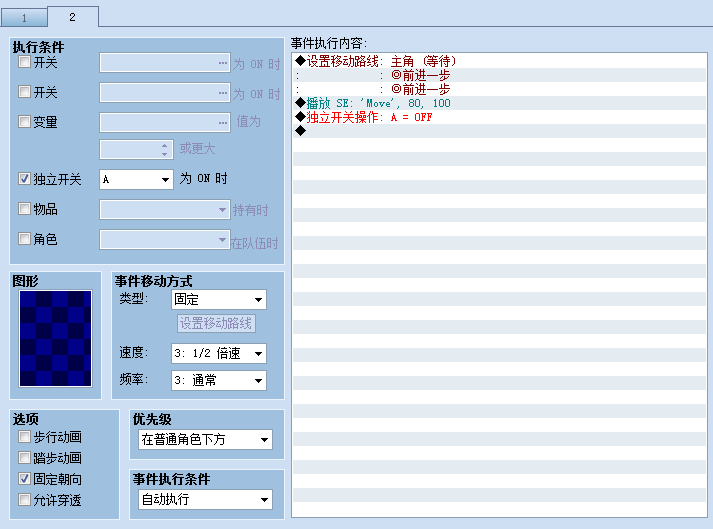Select event page tab 2
Image resolution: width=713 pixels, height=529 pixels.
(72, 17)
